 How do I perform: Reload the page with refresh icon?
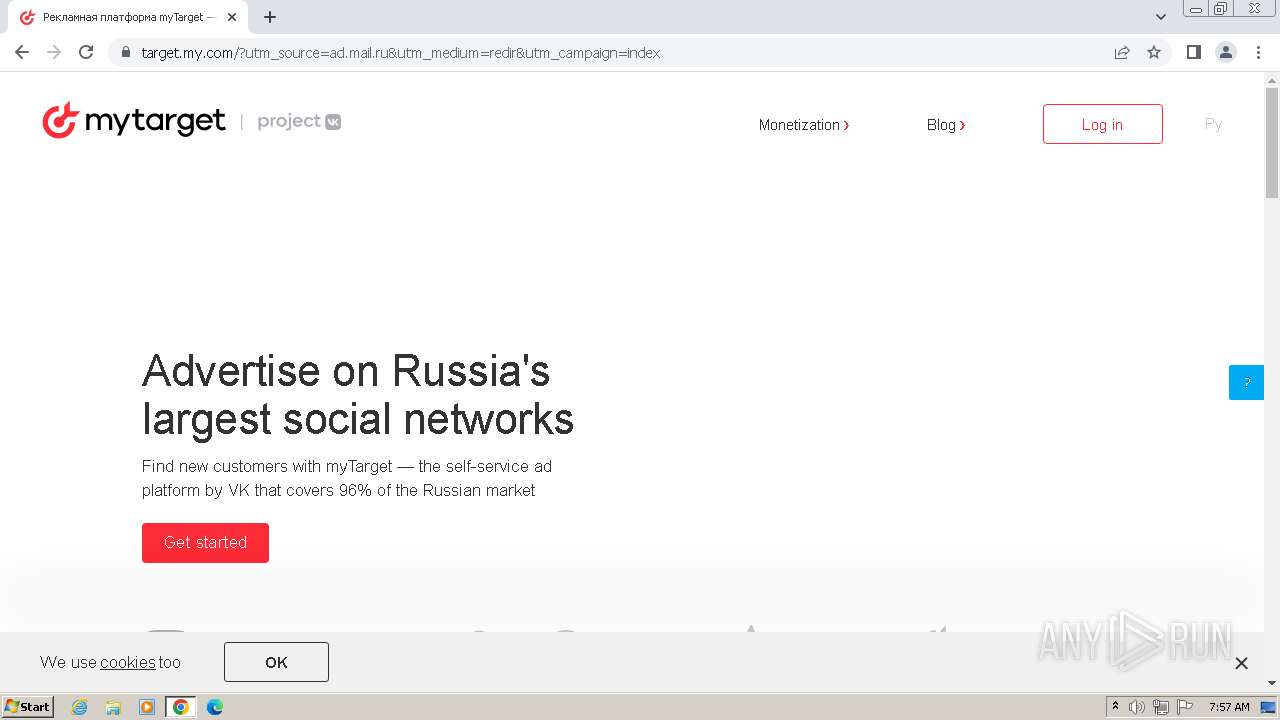[x=86, y=52]
